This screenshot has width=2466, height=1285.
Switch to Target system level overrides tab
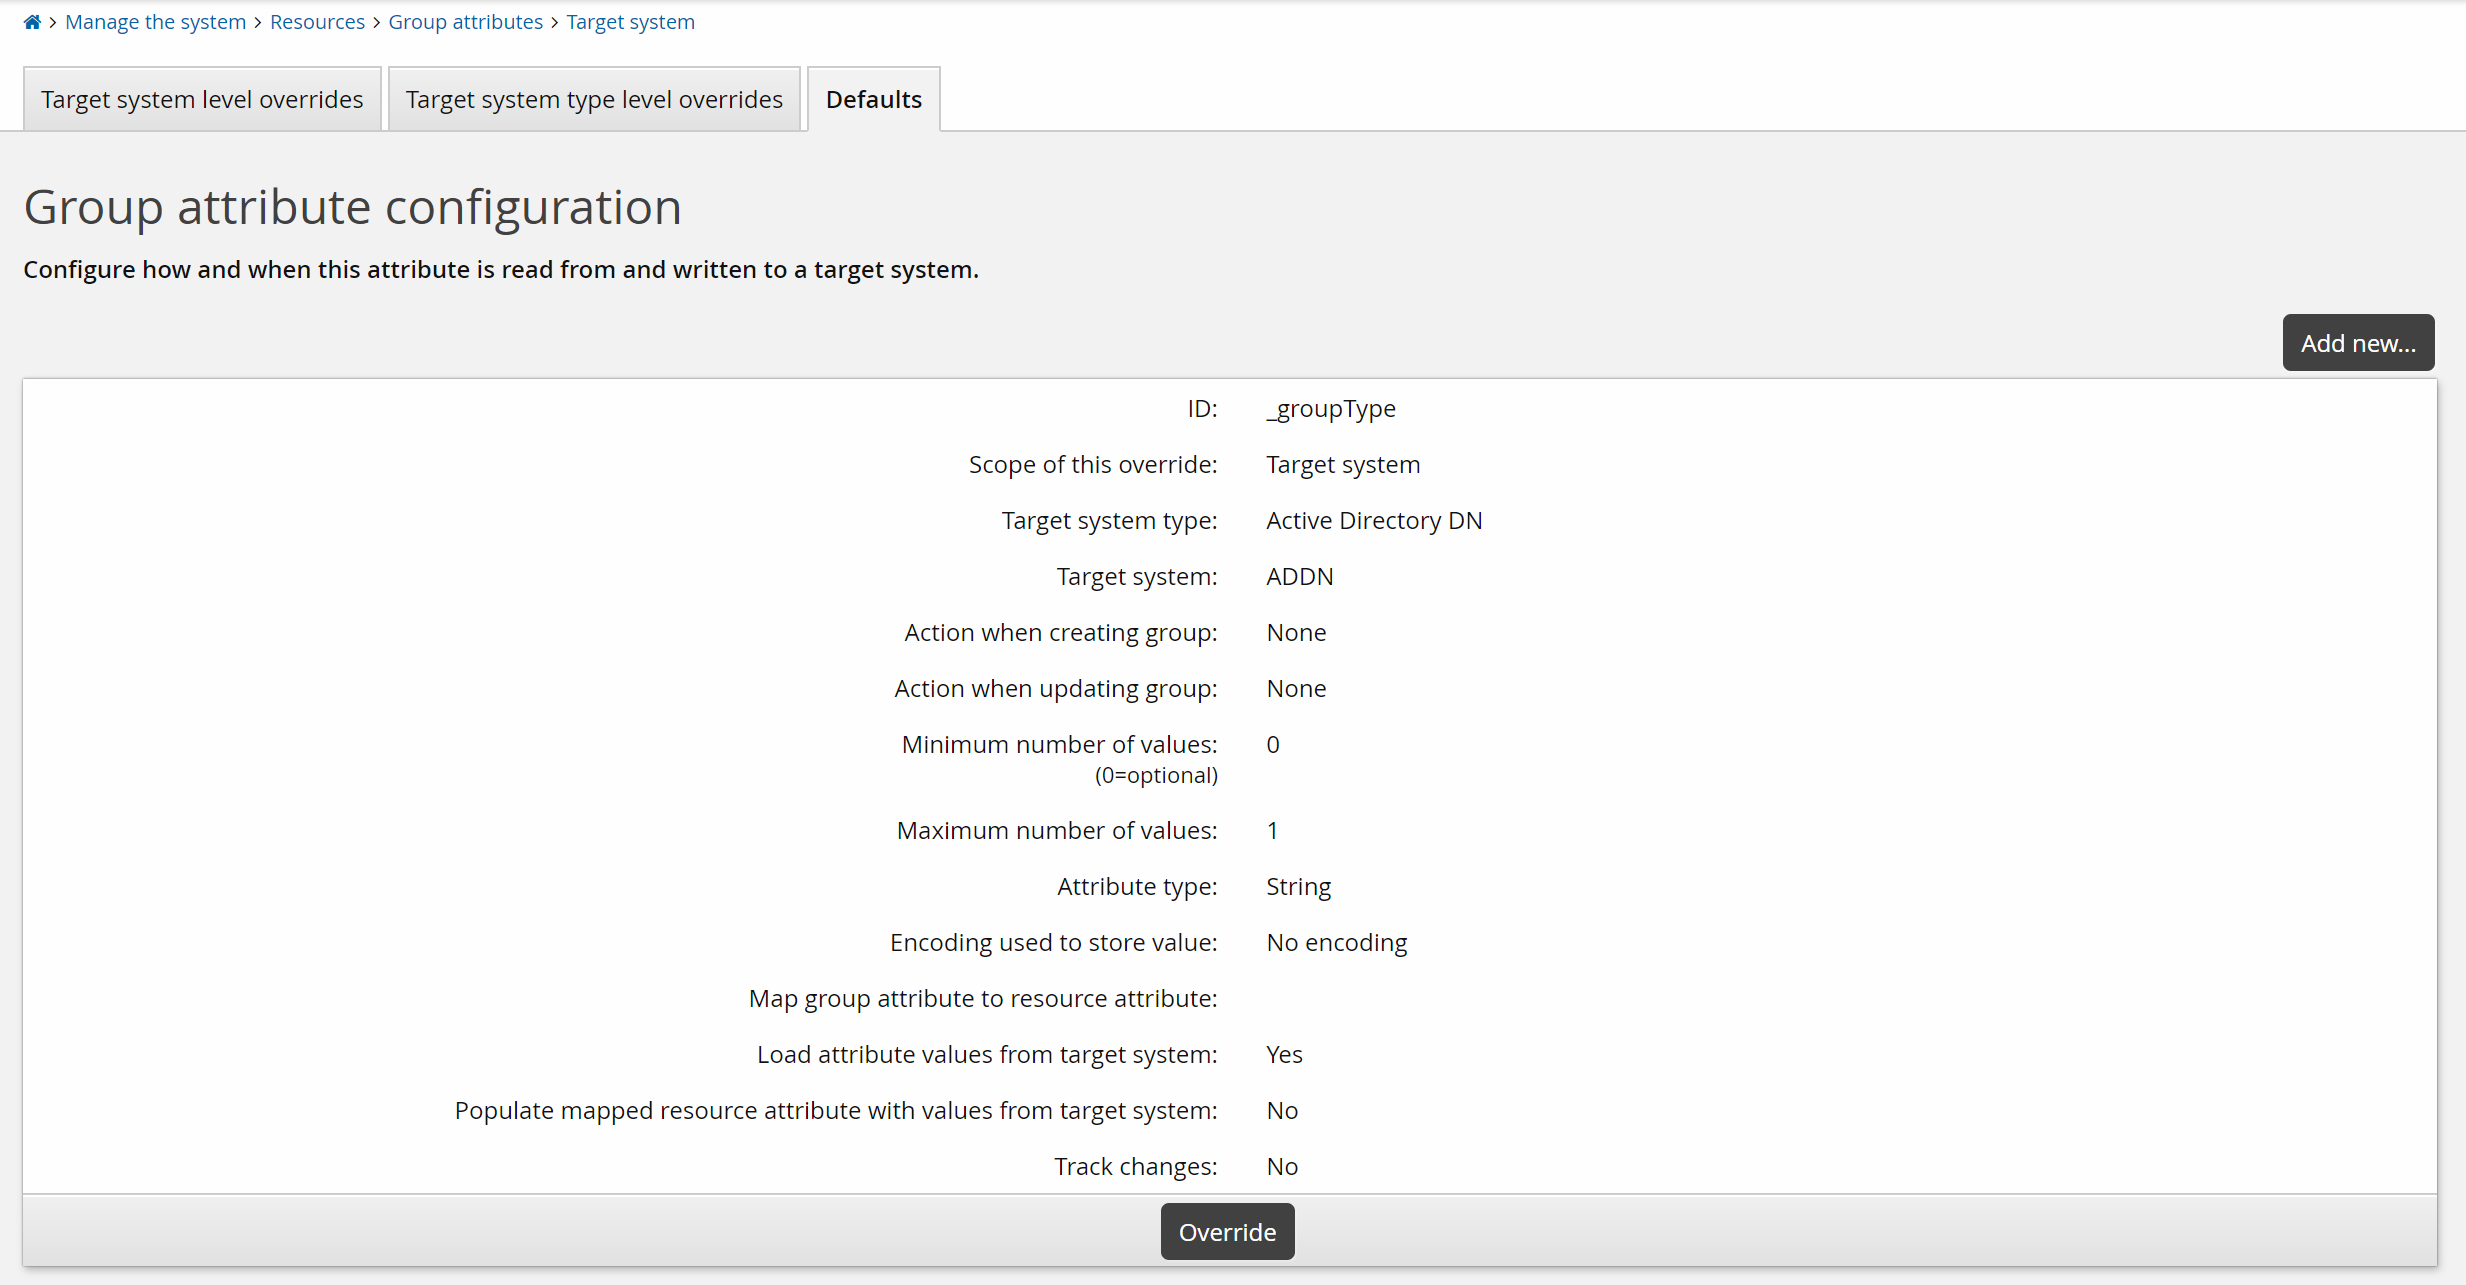coord(202,99)
